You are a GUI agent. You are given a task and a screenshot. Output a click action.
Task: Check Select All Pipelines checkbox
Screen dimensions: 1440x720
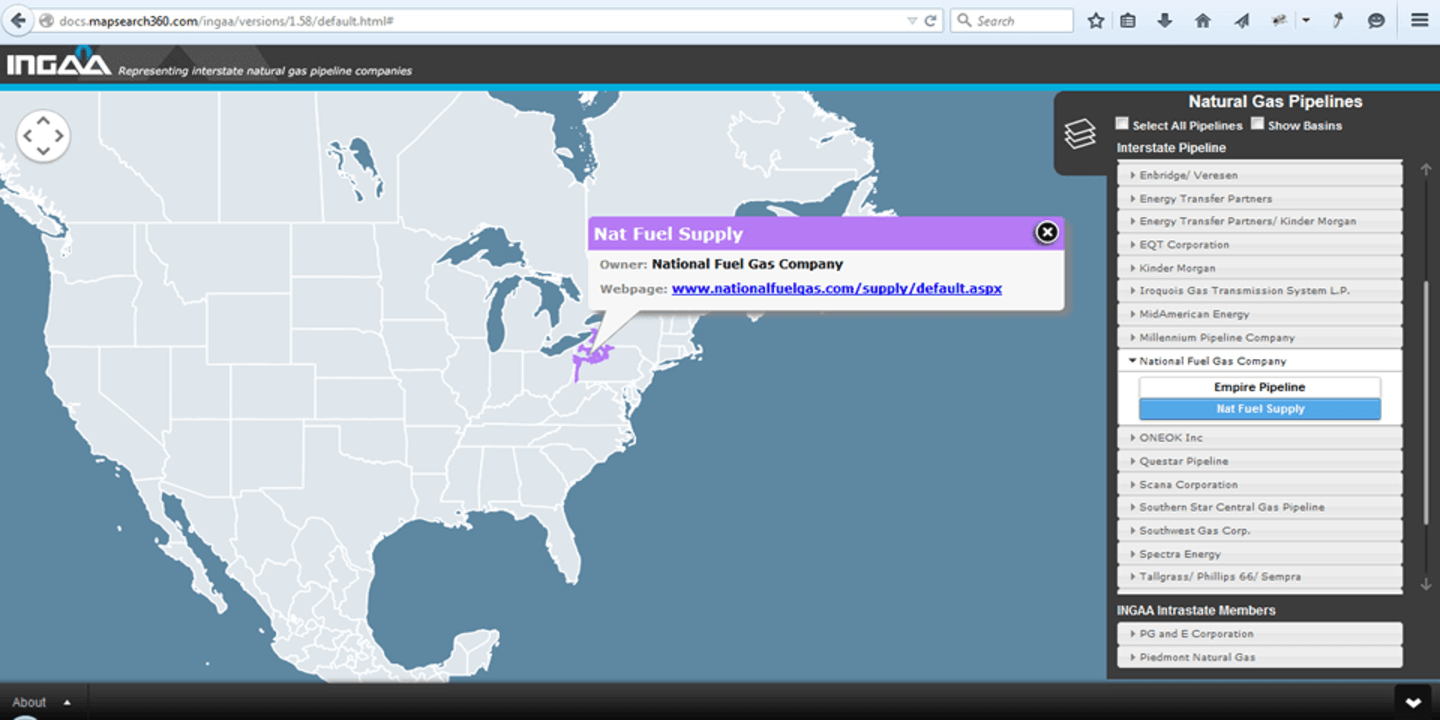tap(1122, 124)
